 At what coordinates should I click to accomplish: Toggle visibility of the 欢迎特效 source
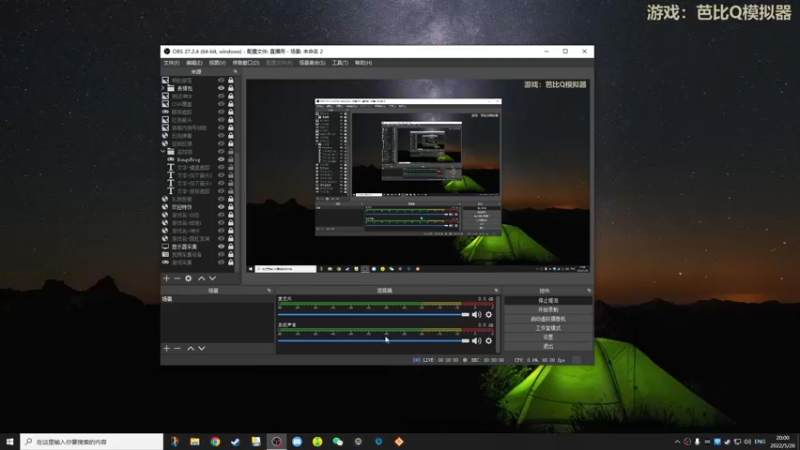tap(221, 207)
